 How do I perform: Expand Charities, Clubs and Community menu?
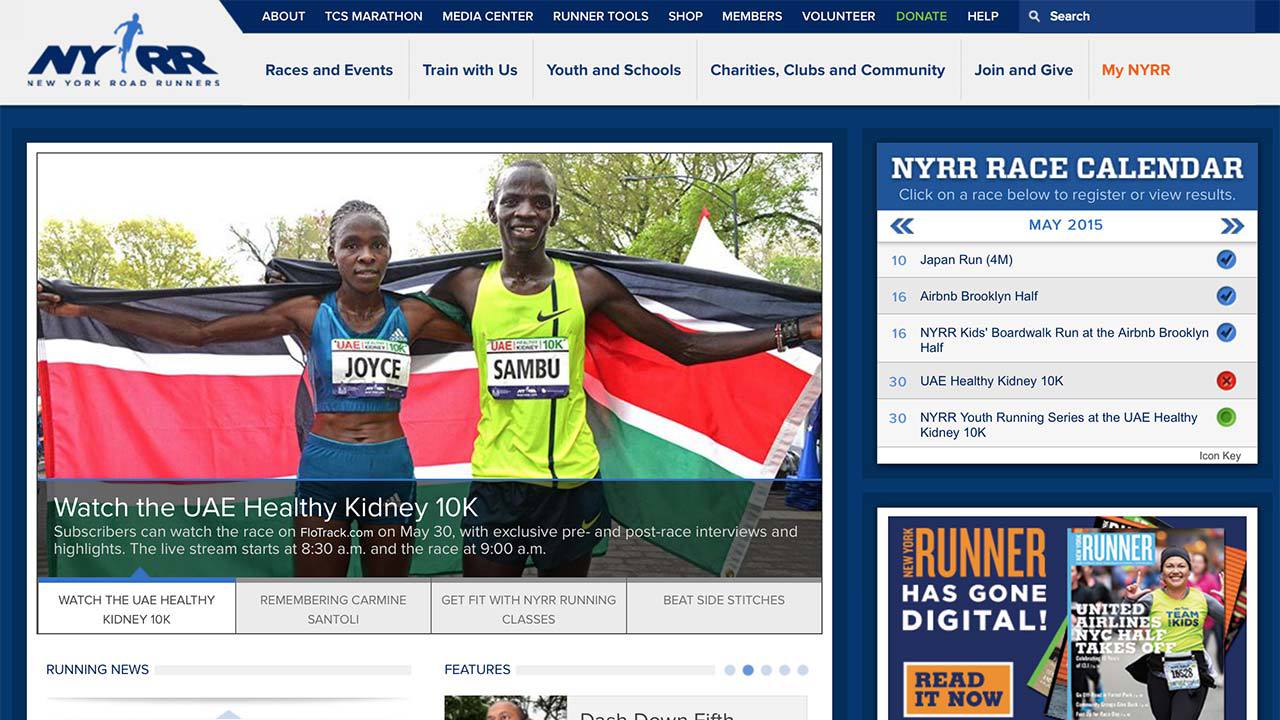[827, 70]
